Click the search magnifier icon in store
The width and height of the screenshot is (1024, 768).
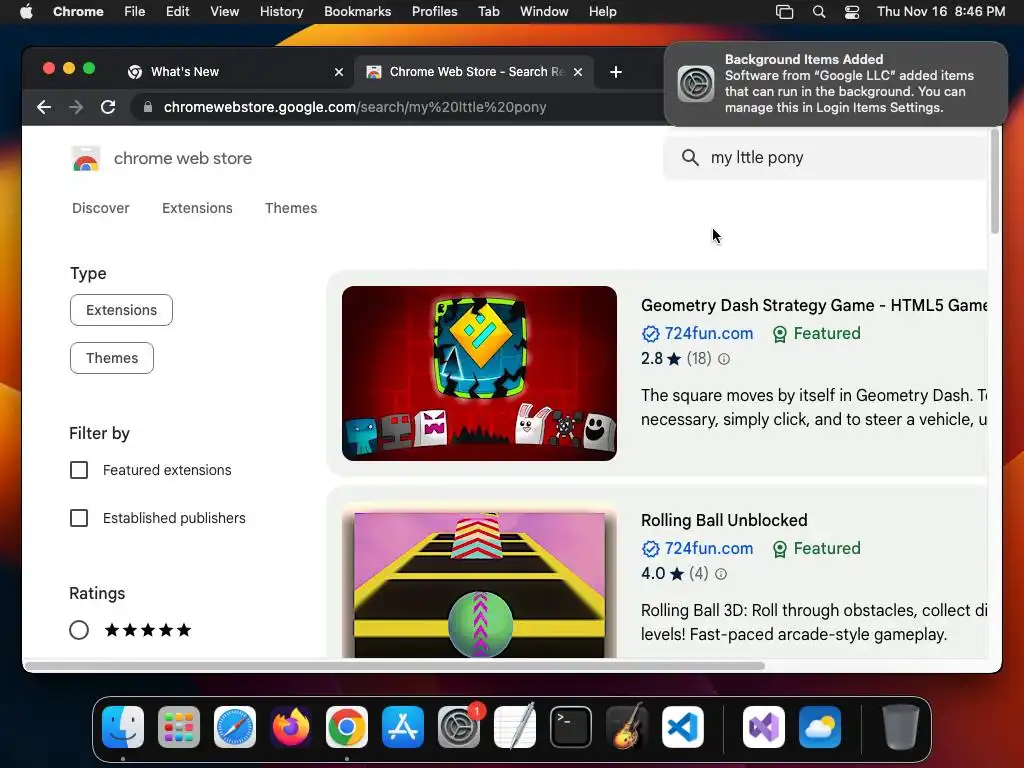tap(690, 157)
